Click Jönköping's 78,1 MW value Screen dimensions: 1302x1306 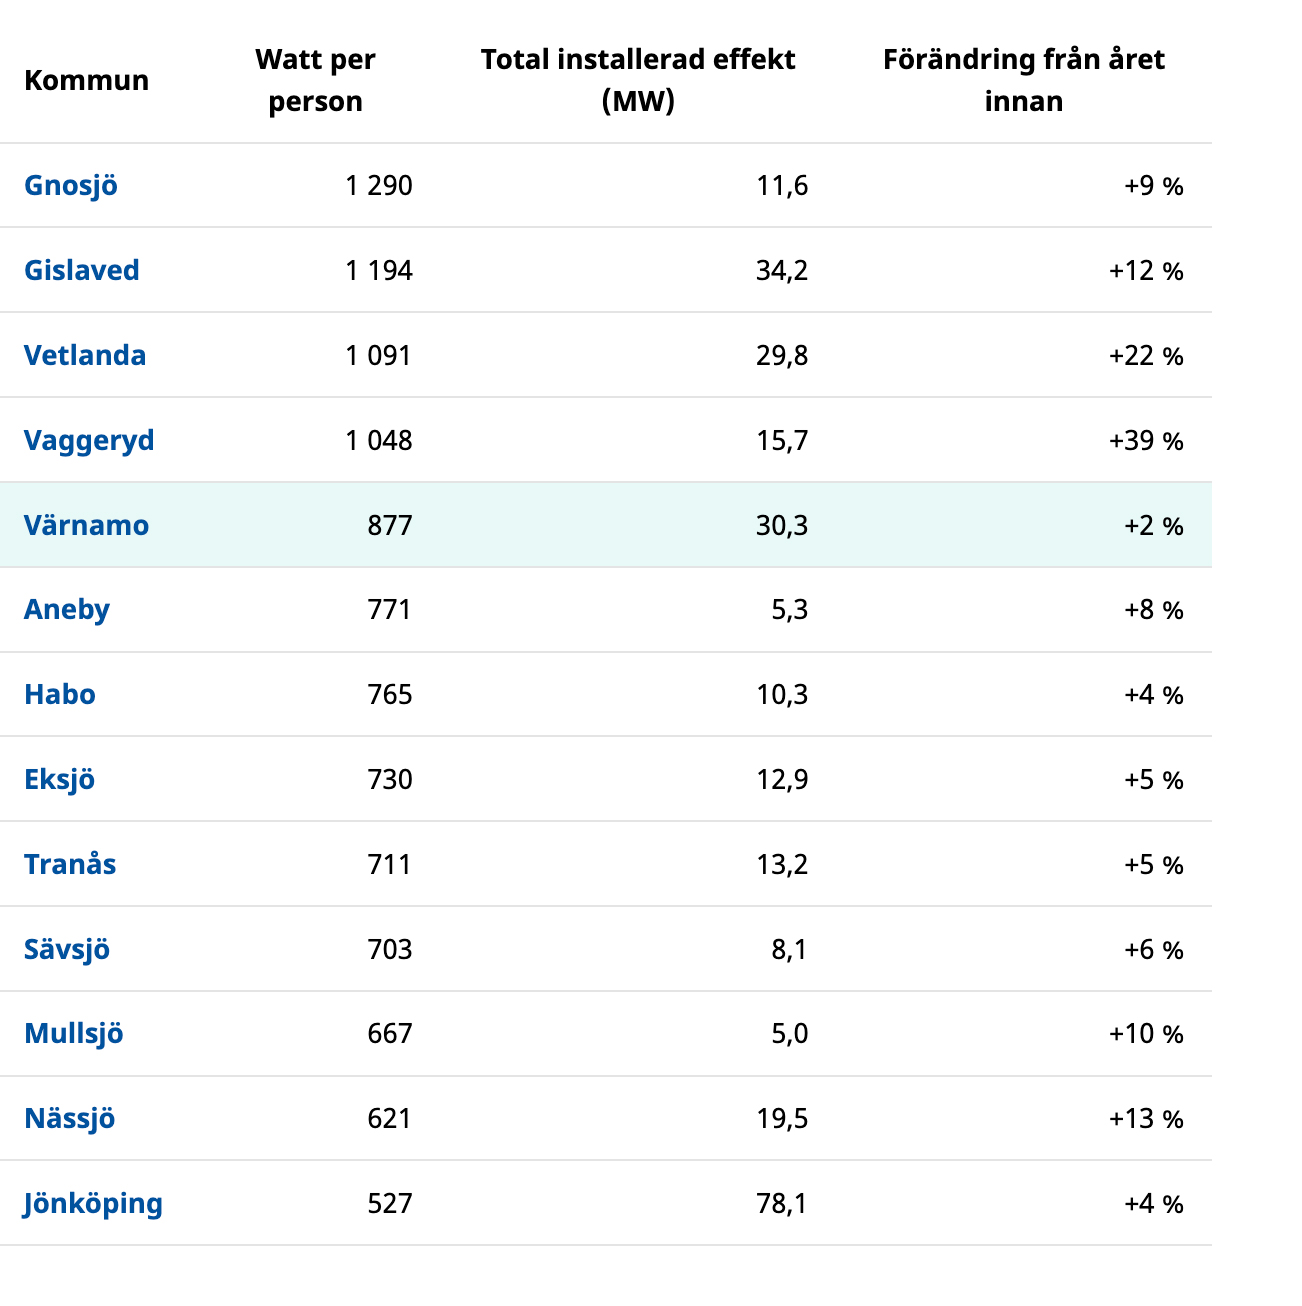click(782, 1204)
